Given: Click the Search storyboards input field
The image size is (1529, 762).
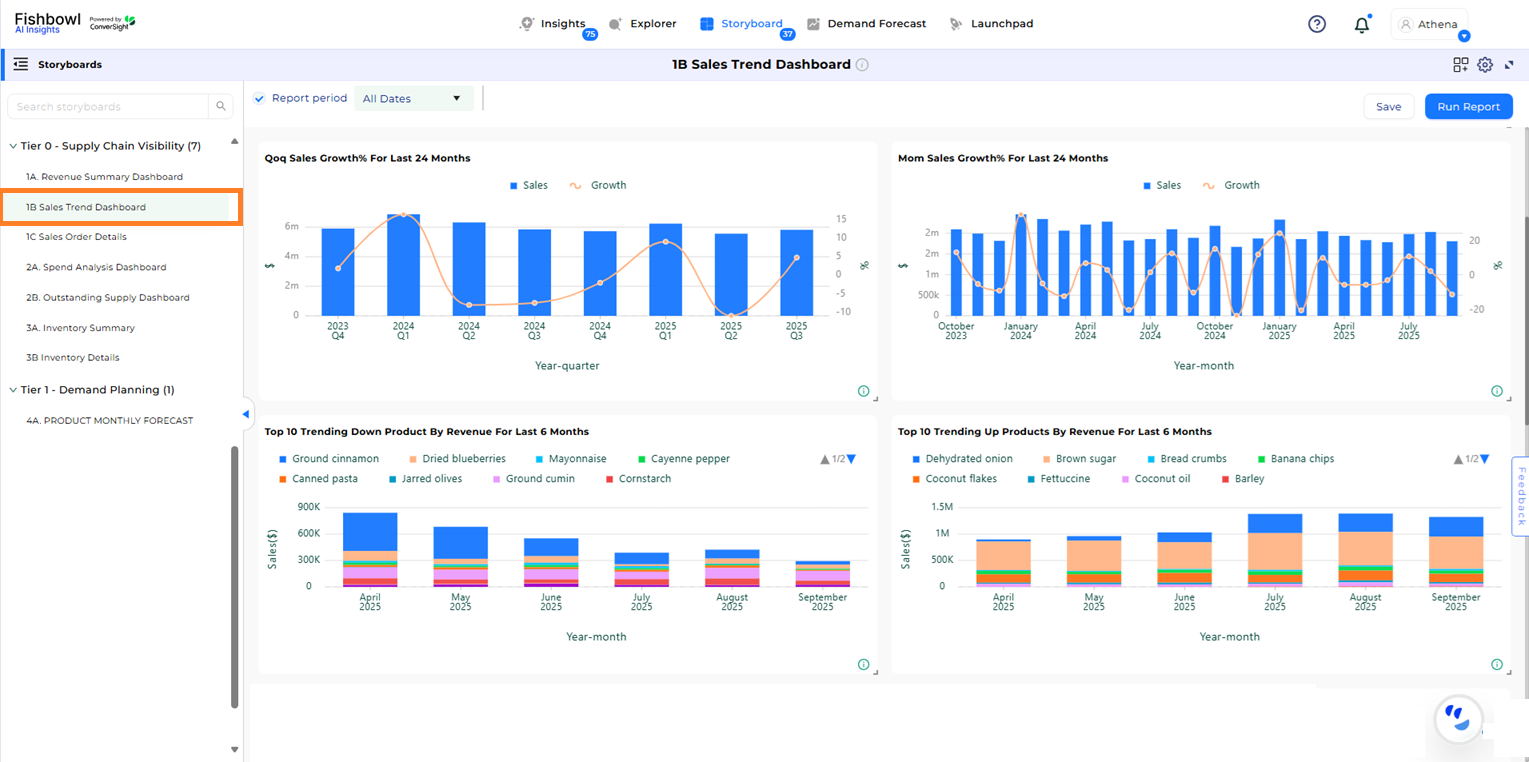Looking at the screenshot, I should tap(110, 106).
